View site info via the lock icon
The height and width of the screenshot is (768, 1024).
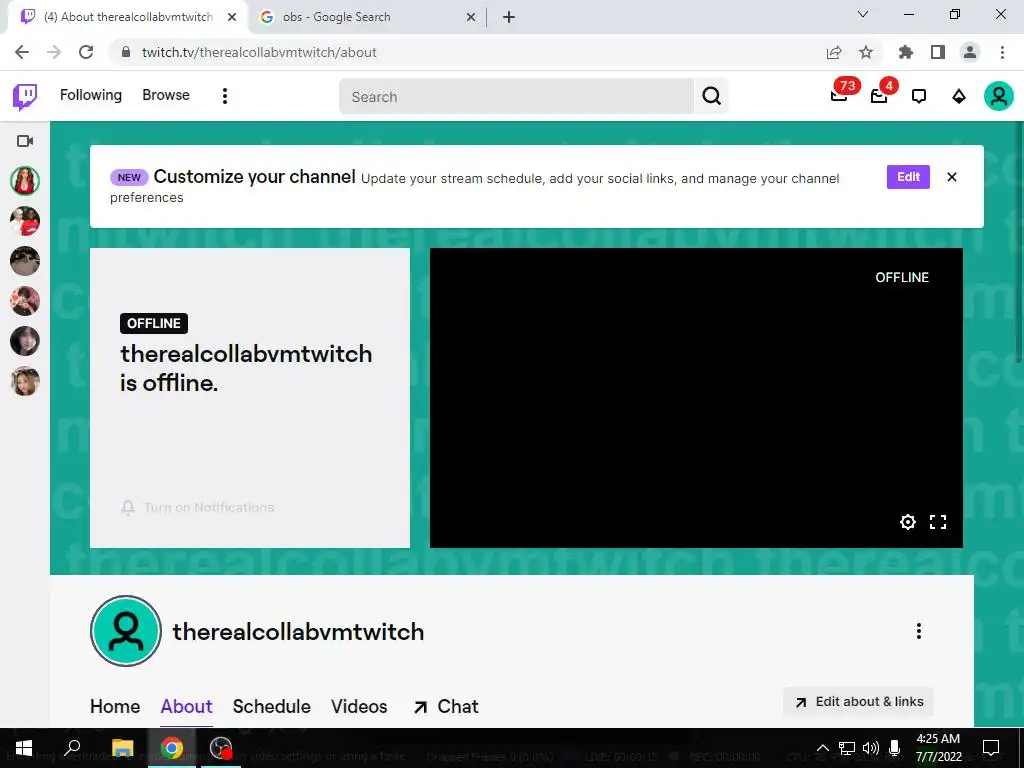[127, 52]
